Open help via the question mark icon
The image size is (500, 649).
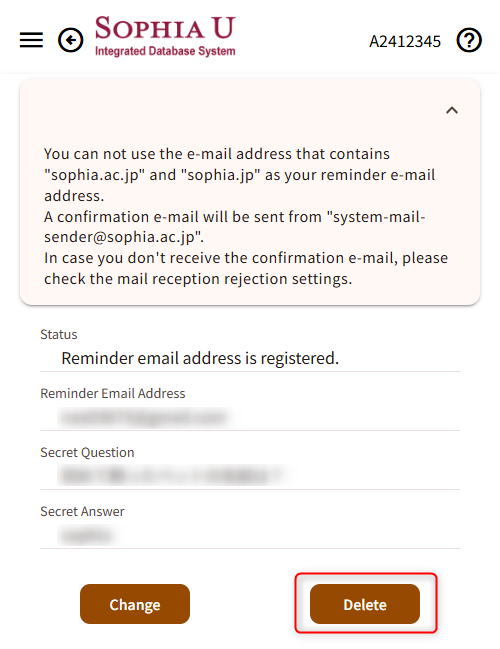pyautogui.click(x=469, y=41)
